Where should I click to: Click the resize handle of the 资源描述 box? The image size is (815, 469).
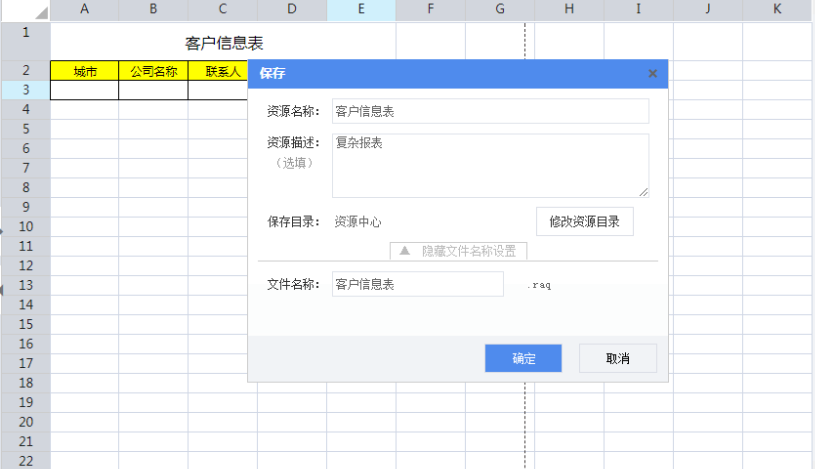(644, 192)
